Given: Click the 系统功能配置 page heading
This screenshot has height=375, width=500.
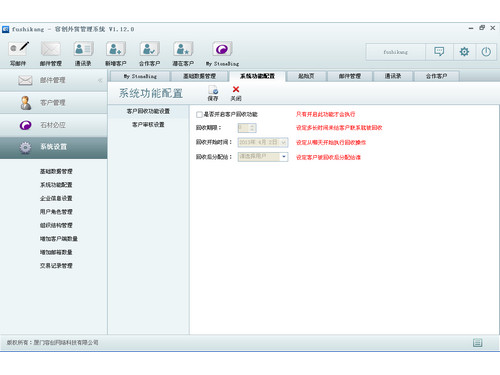Looking at the screenshot, I should tap(151, 93).
